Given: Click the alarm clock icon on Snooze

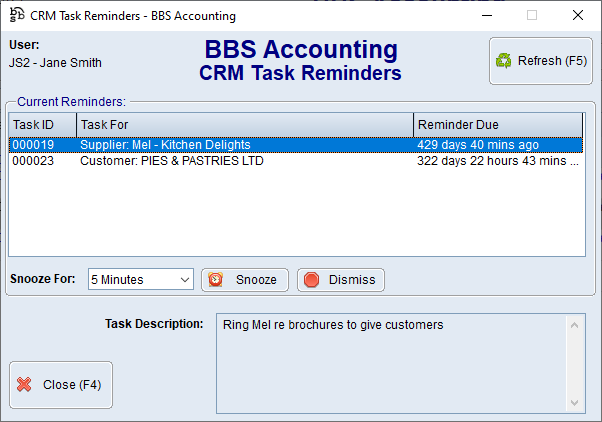Looking at the screenshot, I should (215, 280).
